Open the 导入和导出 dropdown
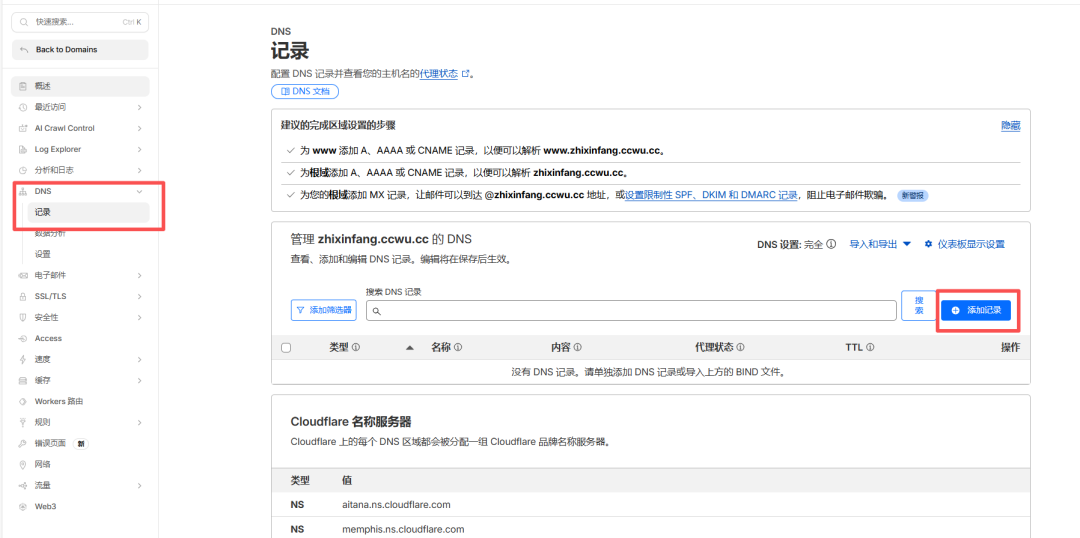The height and width of the screenshot is (538, 1080). point(880,244)
